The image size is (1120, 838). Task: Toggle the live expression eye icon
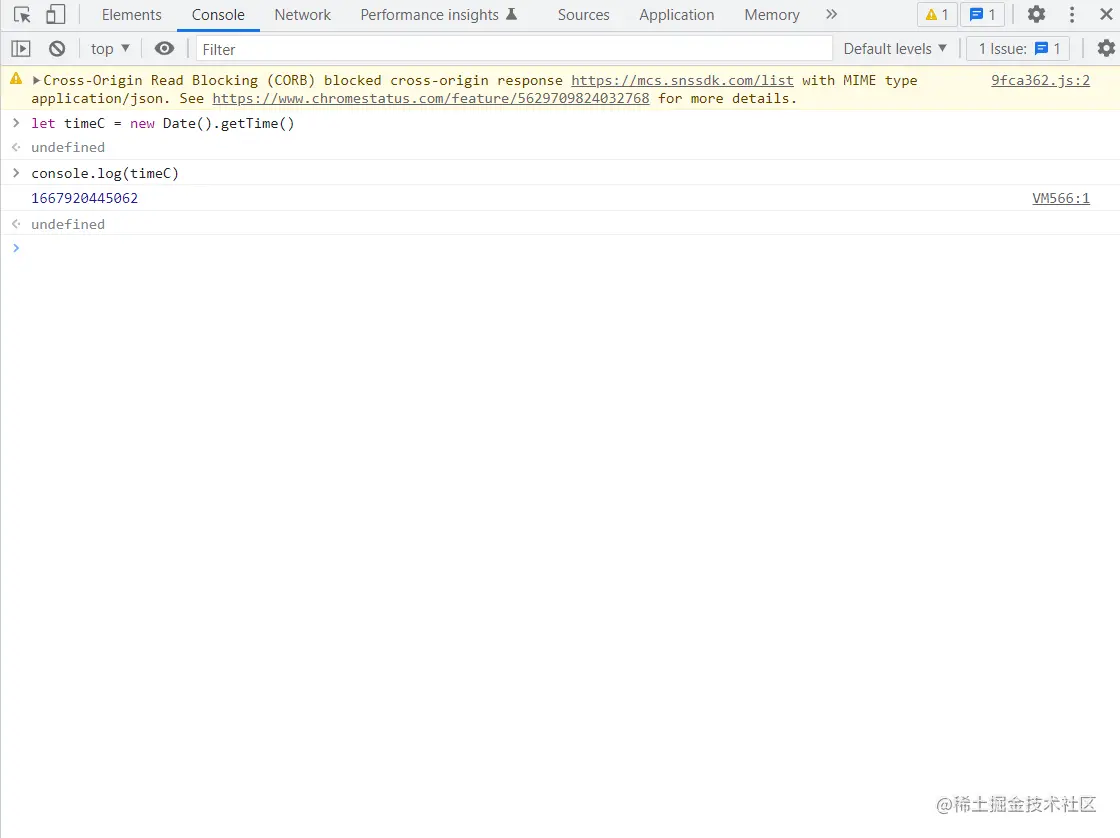[164, 49]
